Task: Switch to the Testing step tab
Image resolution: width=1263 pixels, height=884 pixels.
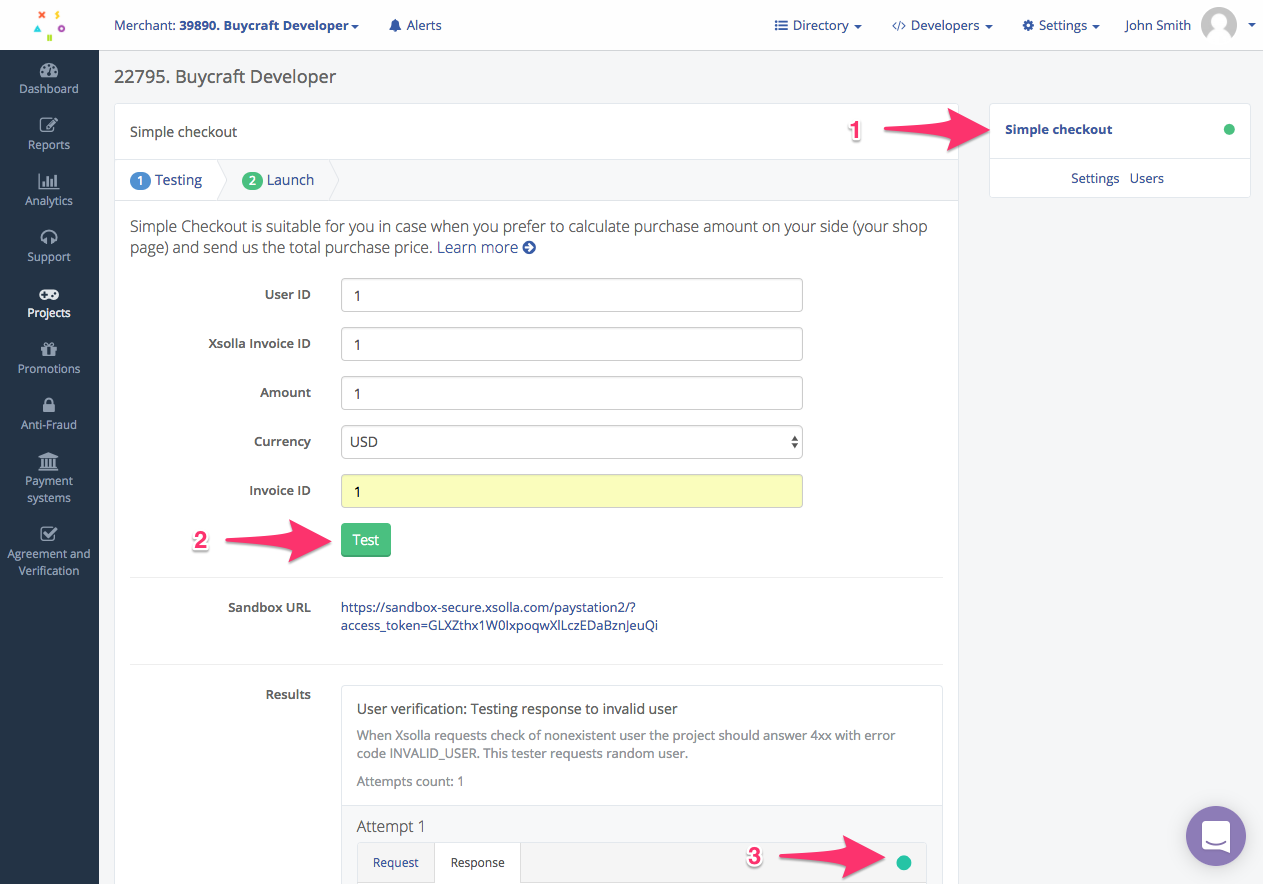Action: 167,180
